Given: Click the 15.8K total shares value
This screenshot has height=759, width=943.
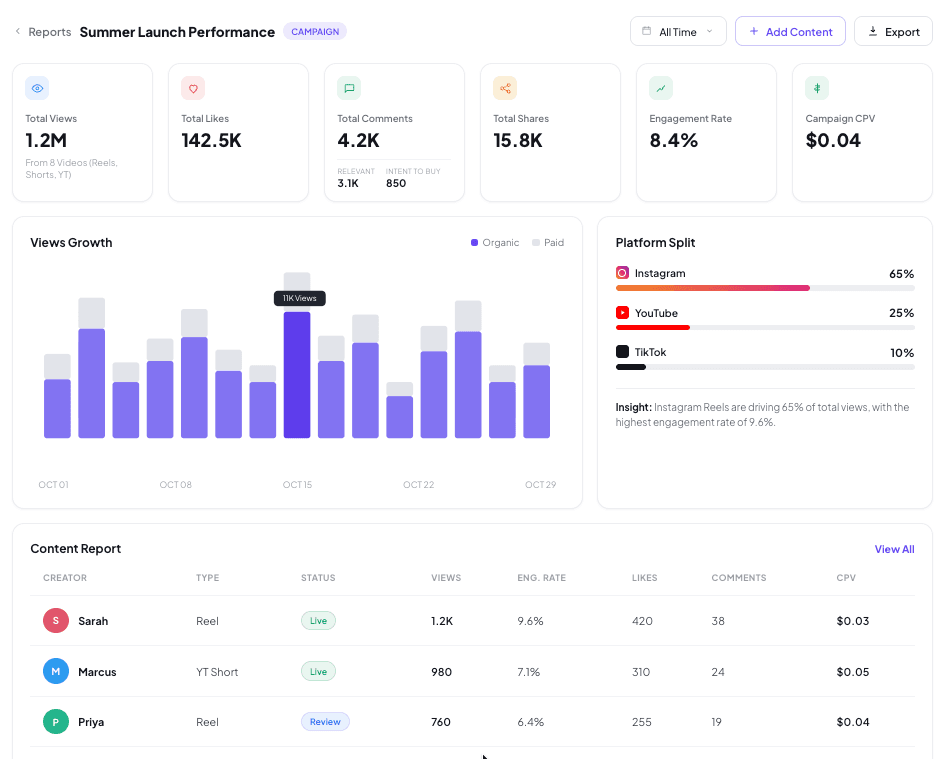Looking at the screenshot, I should pos(518,141).
